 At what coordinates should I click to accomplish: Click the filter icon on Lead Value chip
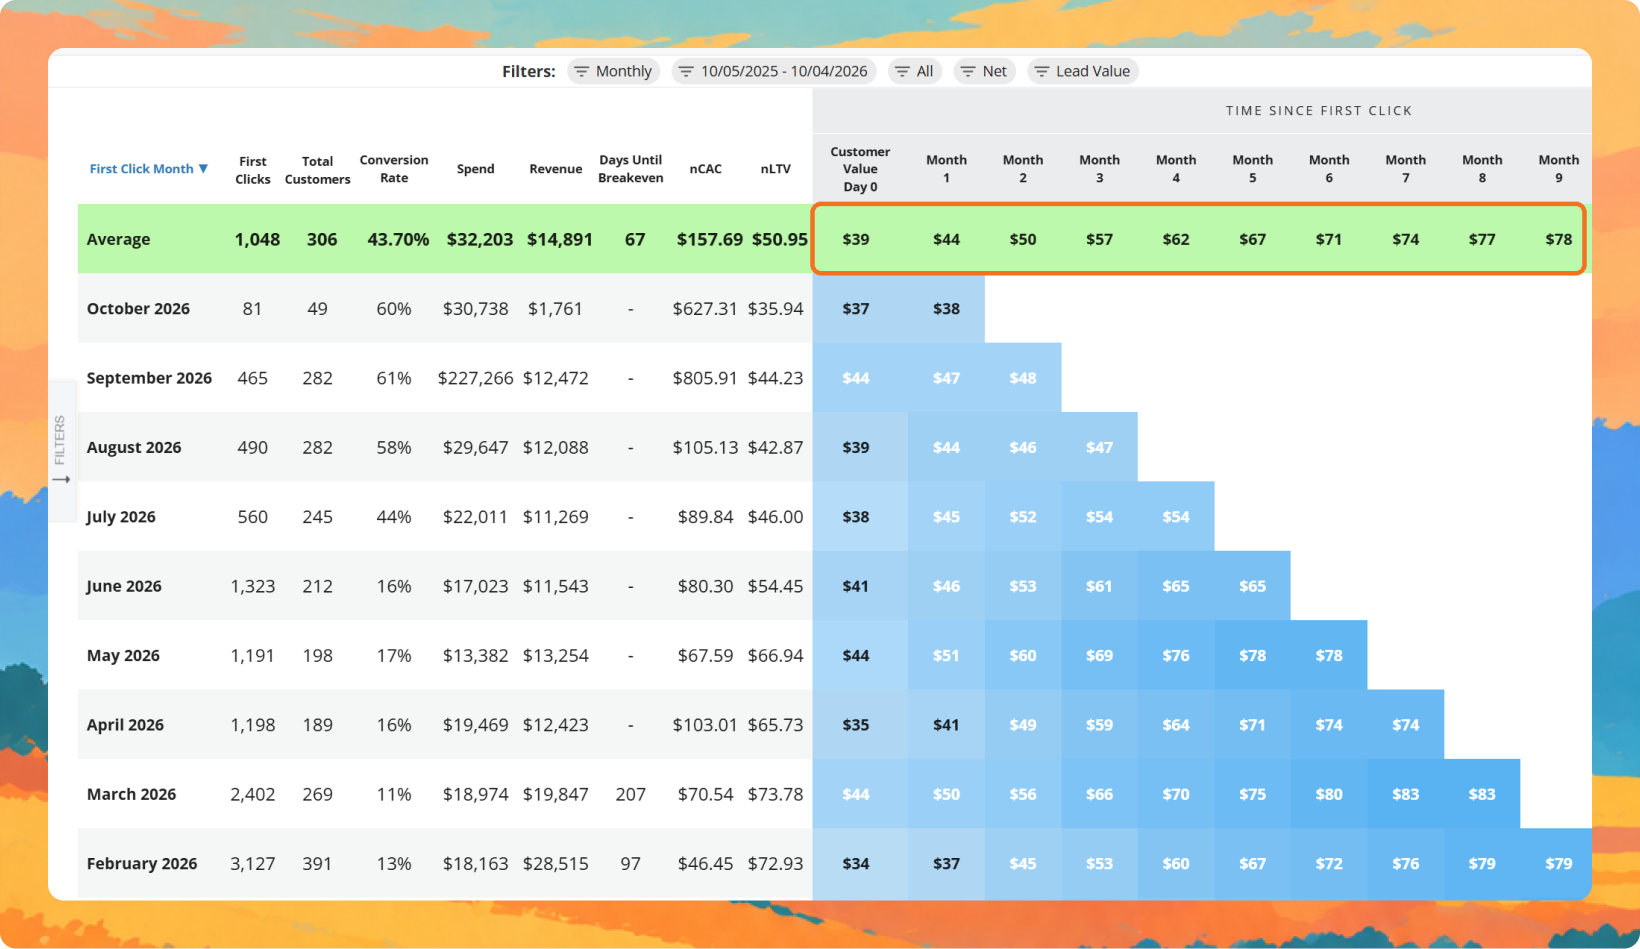click(x=1041, y=71)
